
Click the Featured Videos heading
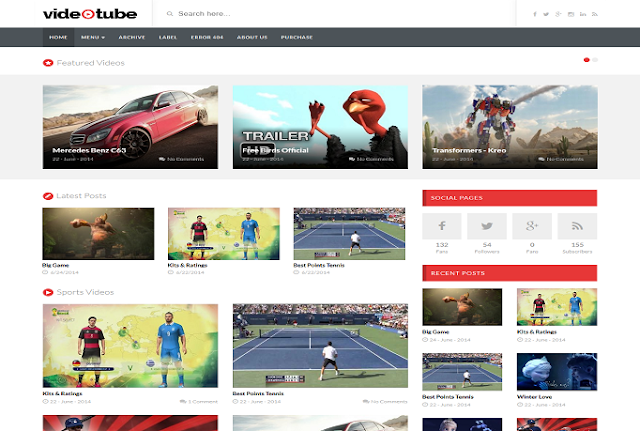(x=91, y=63)
